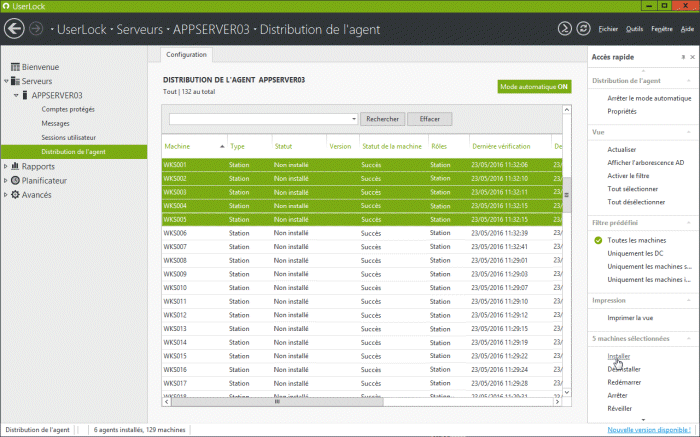Select the WKS010 row
Image resolution: width=700 pixels, height=437 pixels.
[362, 288]
